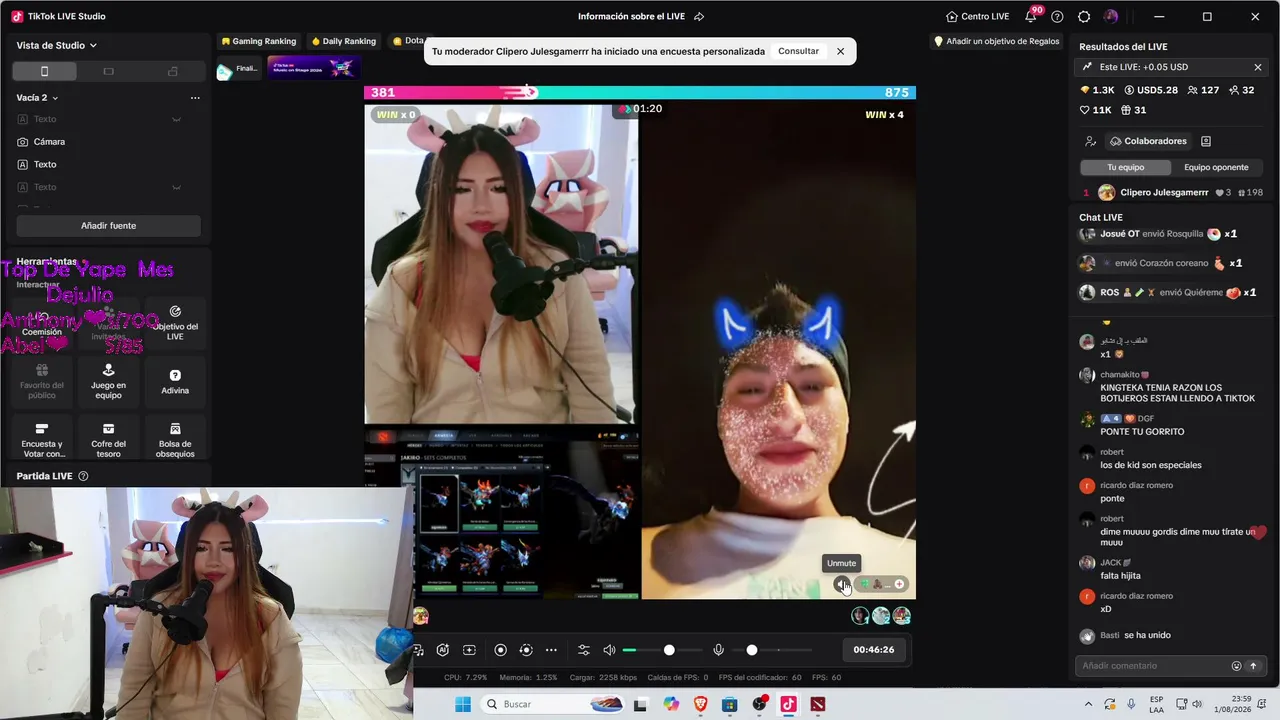Viewport: 1280px width, 720px height.
Task: Click the record button in bottom toolbar
Action: click(501, 650)
